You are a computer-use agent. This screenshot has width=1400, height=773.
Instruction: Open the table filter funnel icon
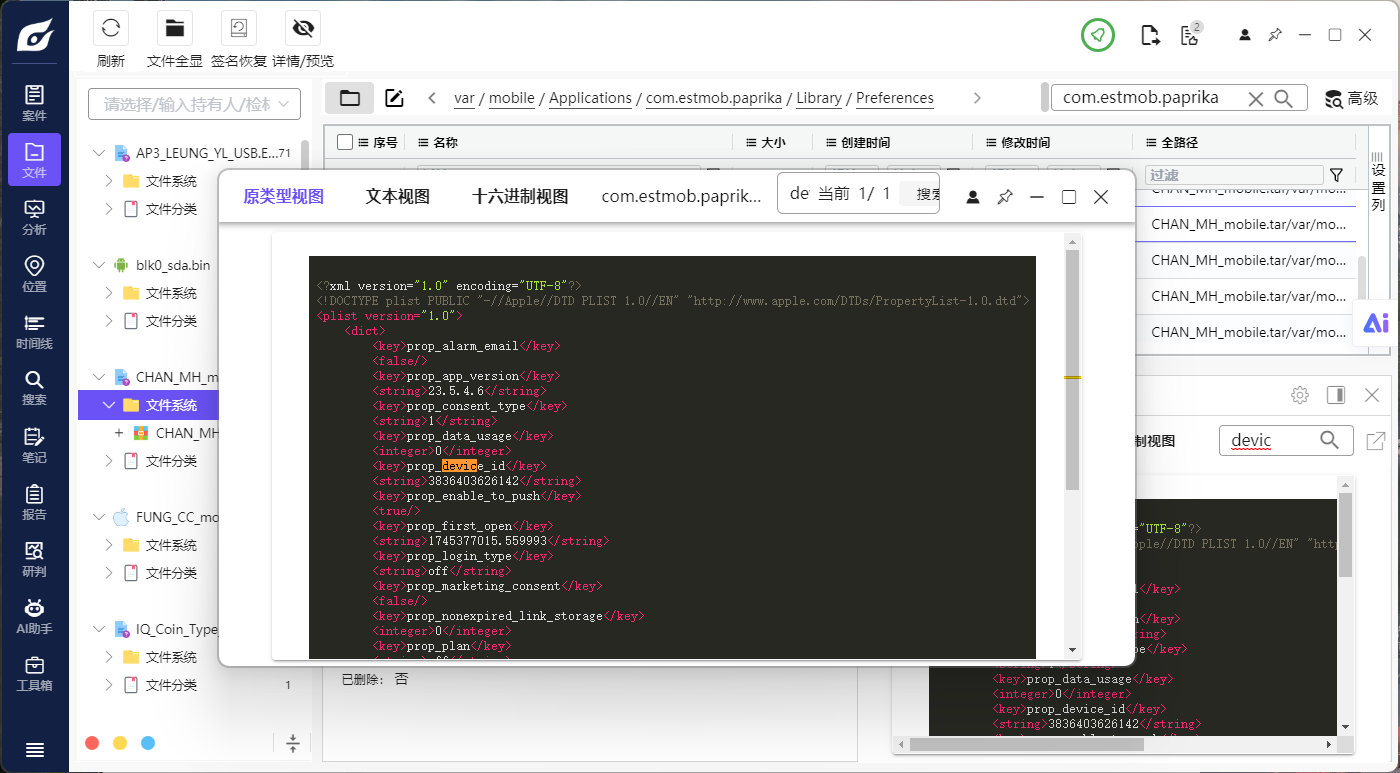1336,175
